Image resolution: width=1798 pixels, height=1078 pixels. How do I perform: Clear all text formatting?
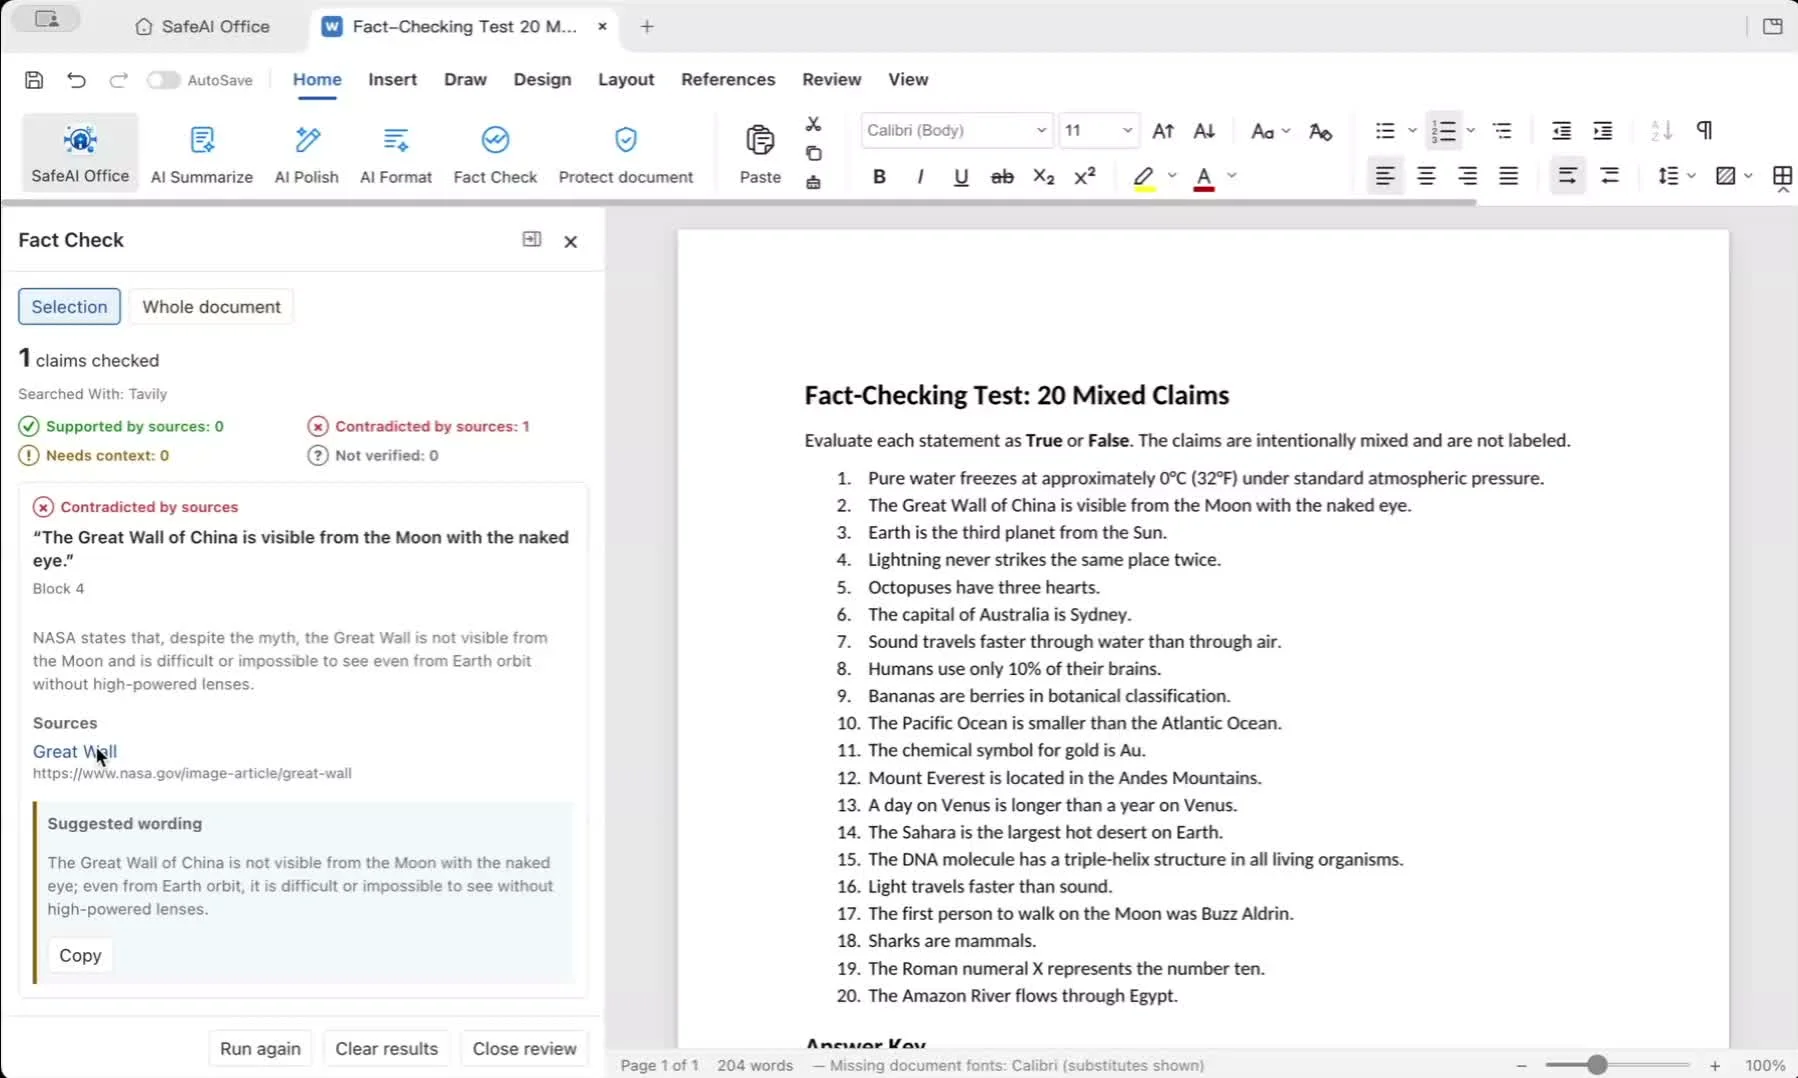coord(1320,131)
